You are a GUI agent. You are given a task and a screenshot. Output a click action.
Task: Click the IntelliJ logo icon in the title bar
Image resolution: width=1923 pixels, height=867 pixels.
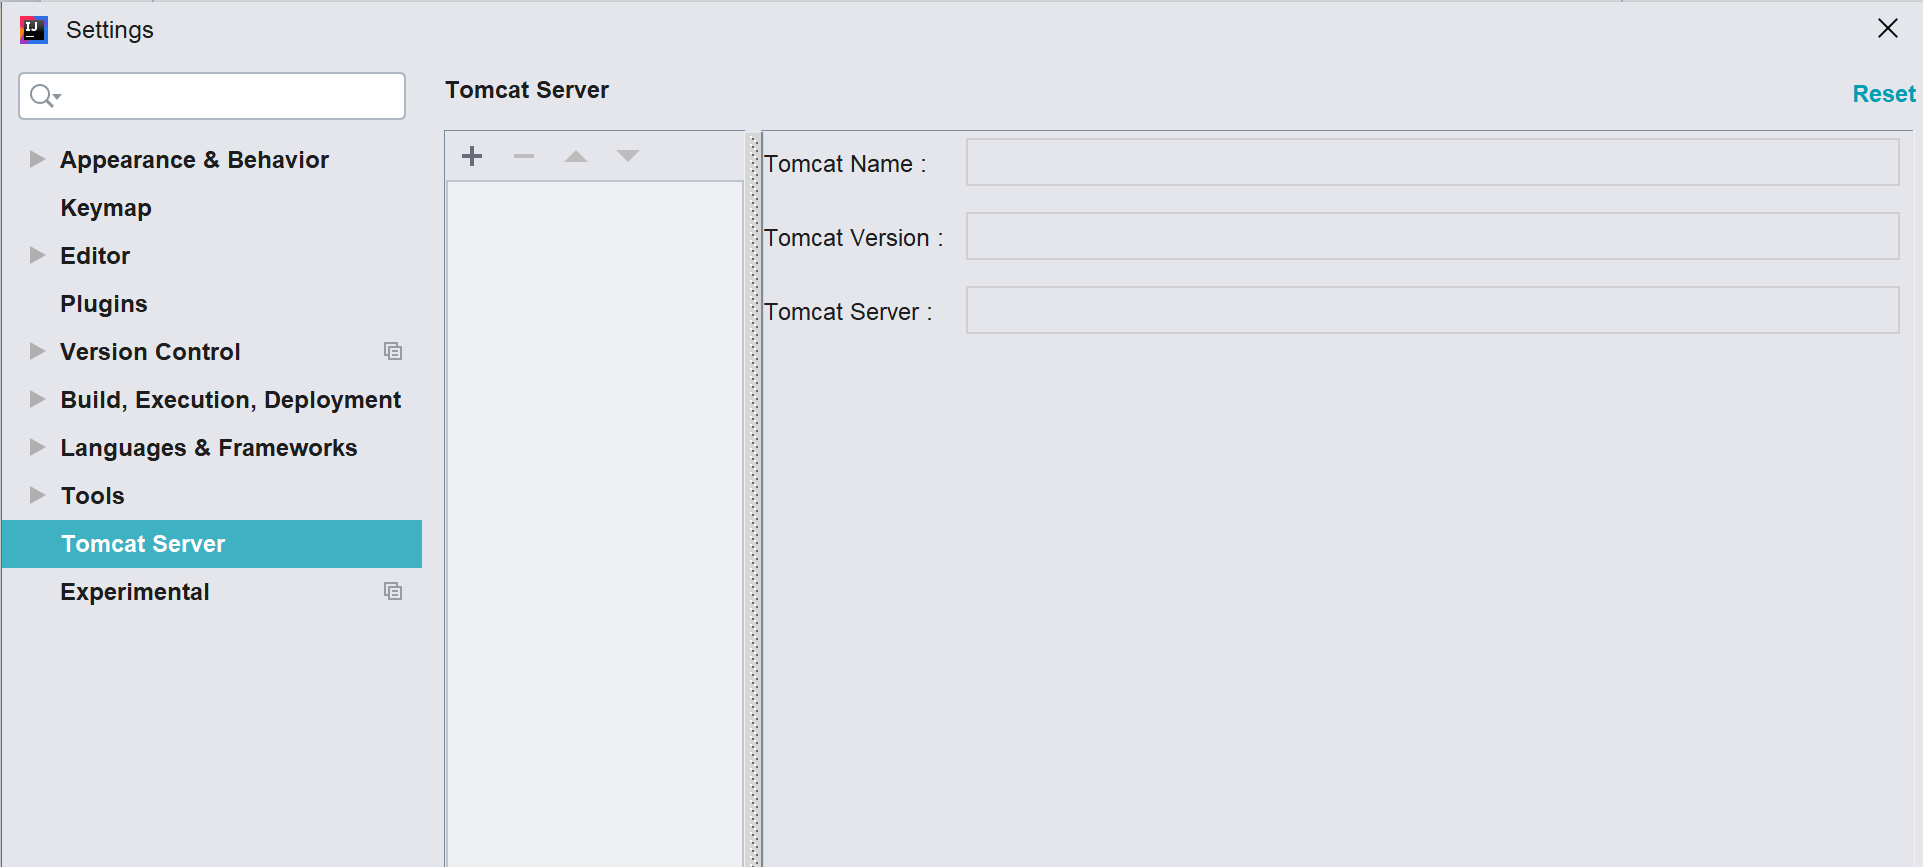[x=34, y=29]
